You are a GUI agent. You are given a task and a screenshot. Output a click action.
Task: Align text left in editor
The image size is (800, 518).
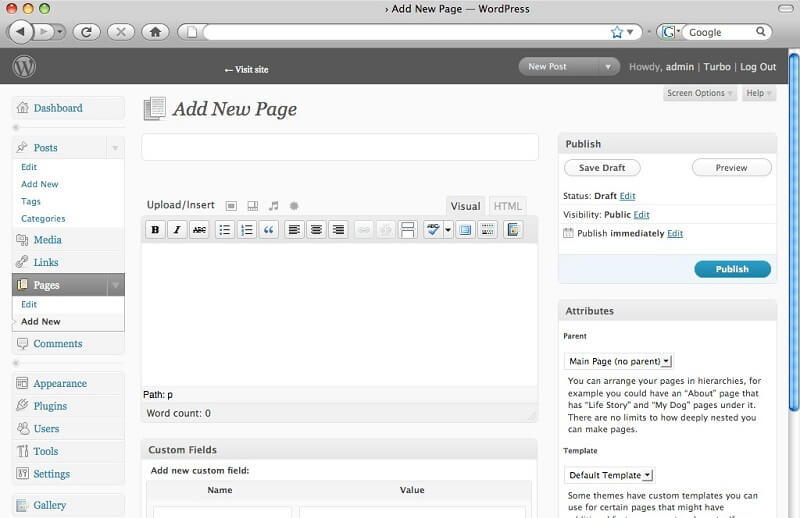coord(294,230)
